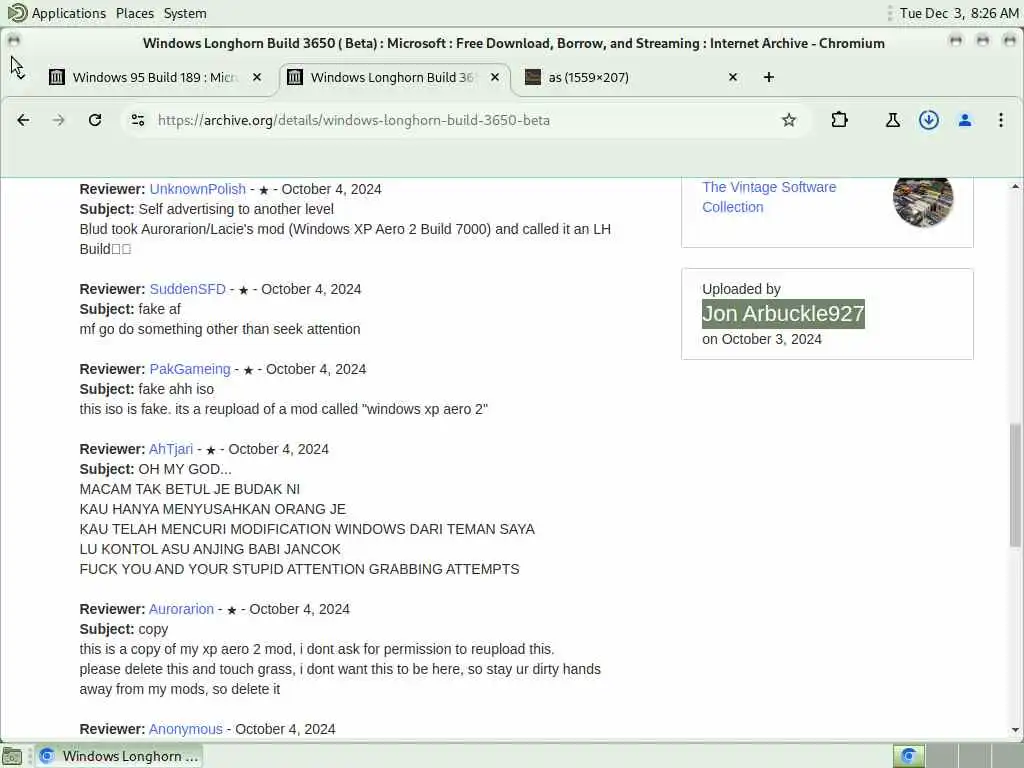Screen dimensions: 1024x768
Task: Reload the archive.org page
Action: point(95,120)
